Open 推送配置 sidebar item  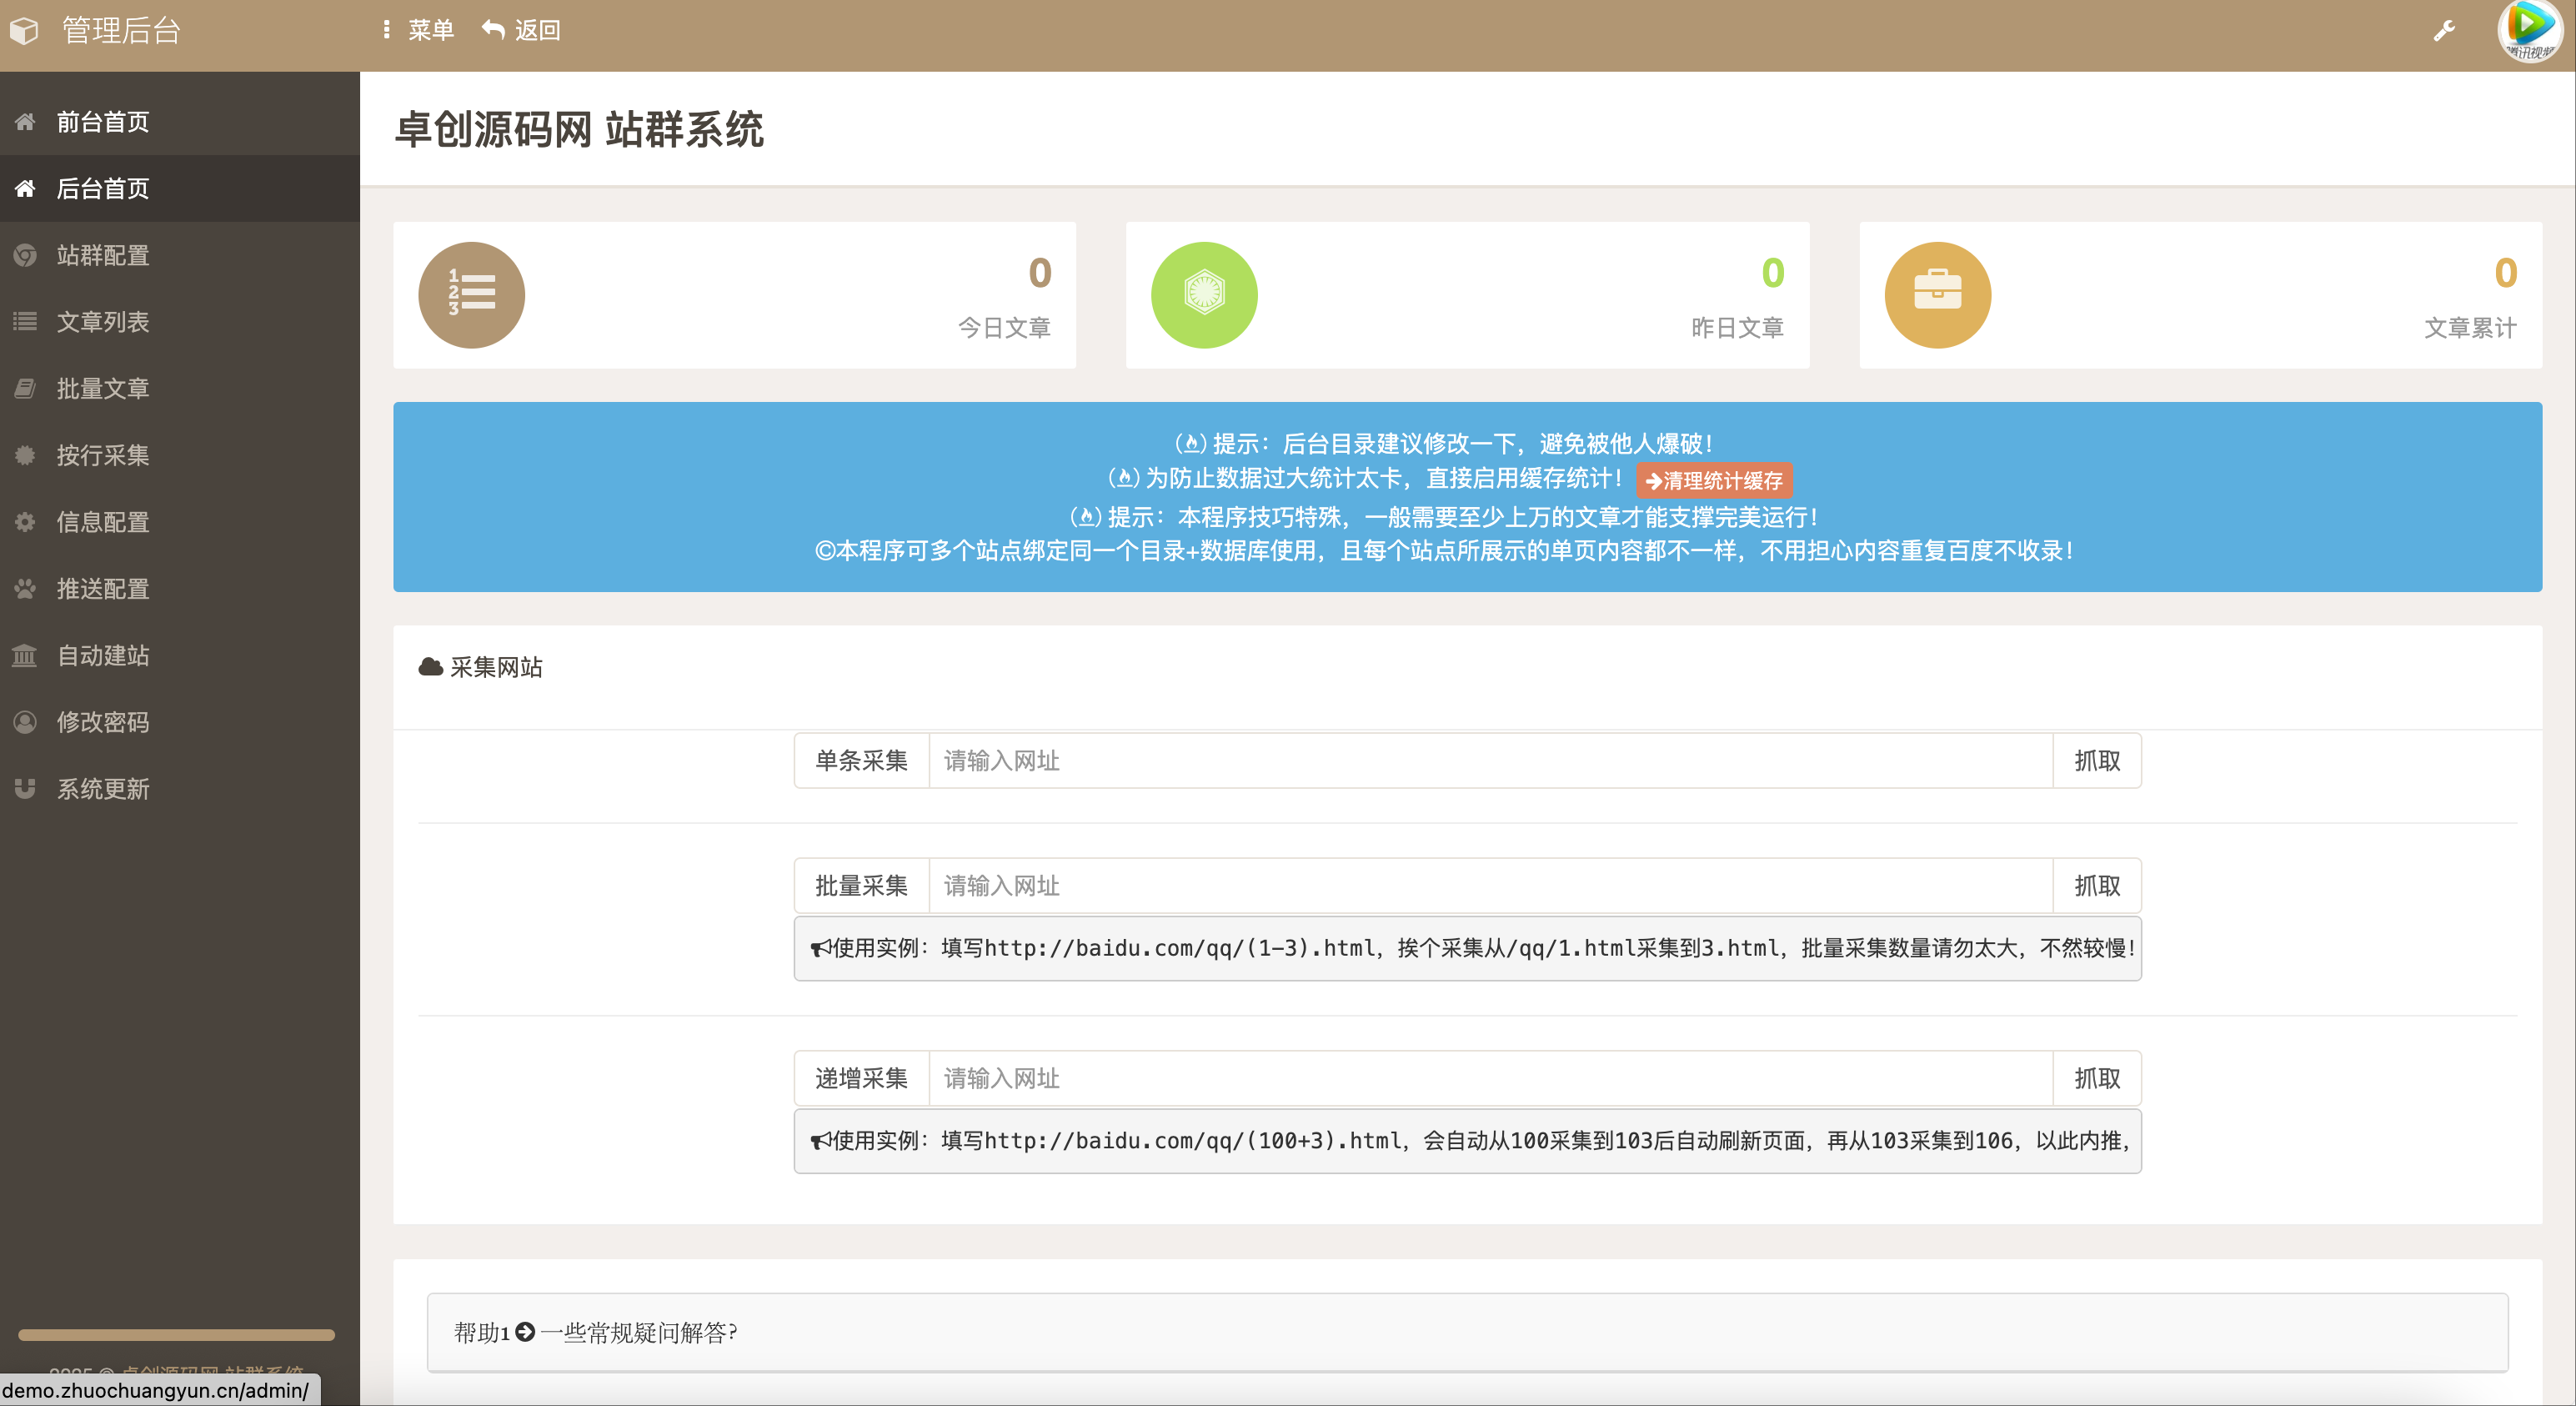point(102,589)
